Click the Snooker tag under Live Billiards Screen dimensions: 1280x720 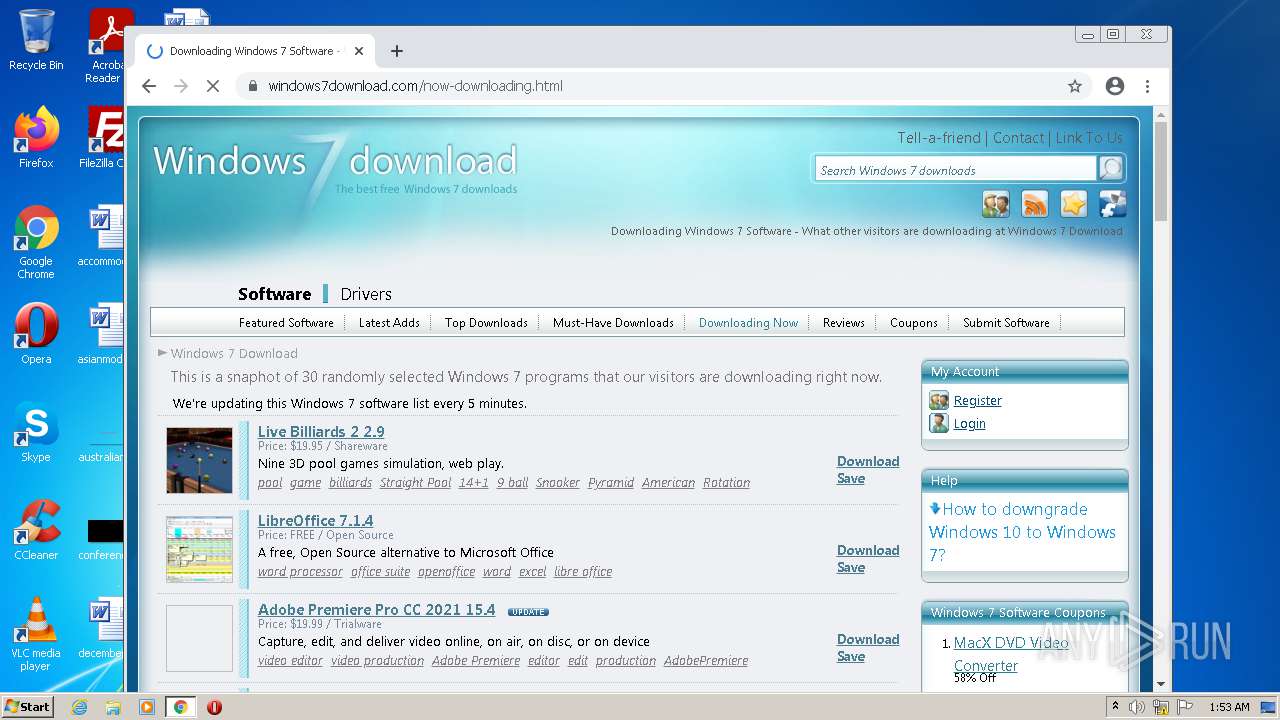click(557, 483)
